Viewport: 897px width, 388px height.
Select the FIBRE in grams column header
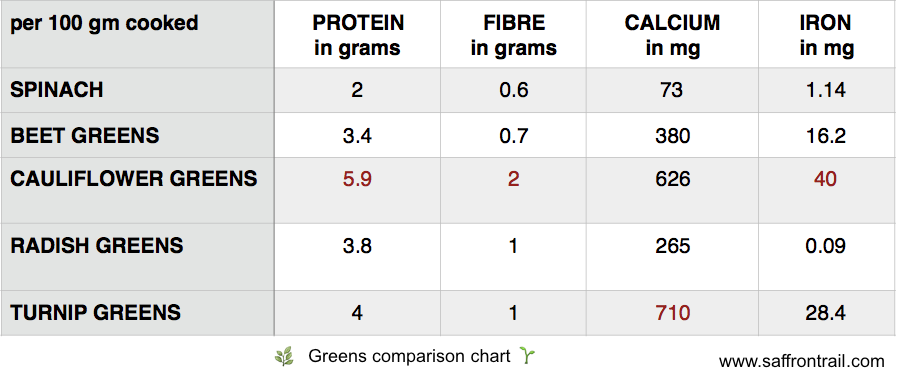point(513,35)
